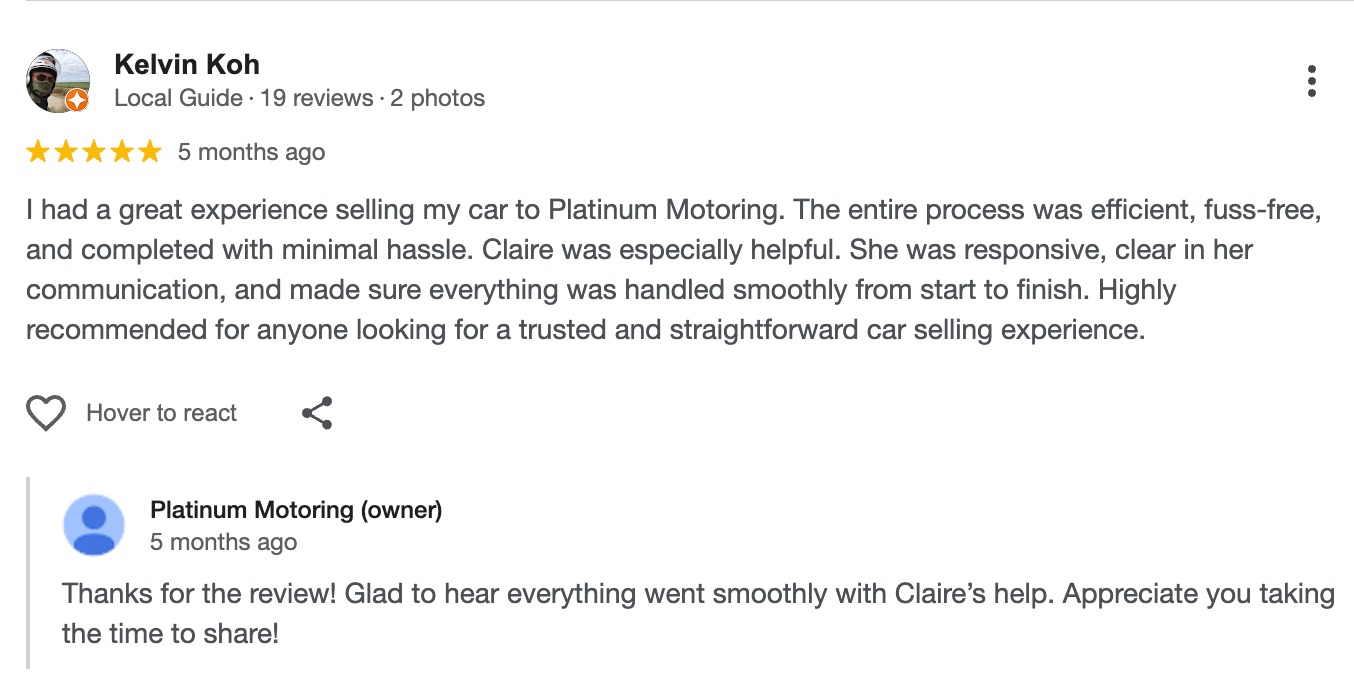
Task: Click the share review icon
Action: tap(317, 413)
